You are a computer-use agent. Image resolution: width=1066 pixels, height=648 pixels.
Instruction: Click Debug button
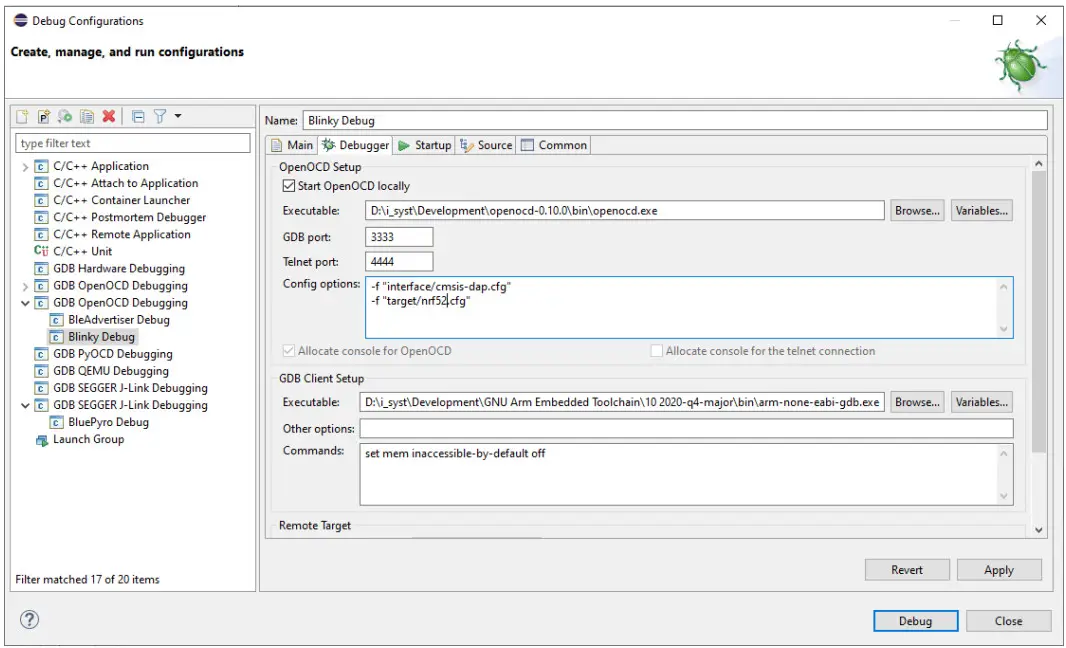pos(915,621)
